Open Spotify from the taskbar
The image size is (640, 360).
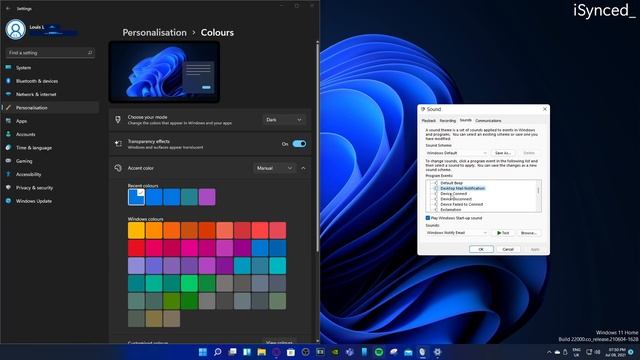[379, 352]
